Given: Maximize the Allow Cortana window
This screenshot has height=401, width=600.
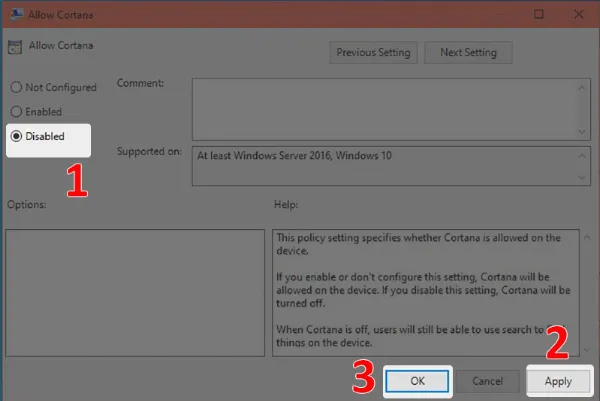Looking at the screenshot, I should [539, 14].
